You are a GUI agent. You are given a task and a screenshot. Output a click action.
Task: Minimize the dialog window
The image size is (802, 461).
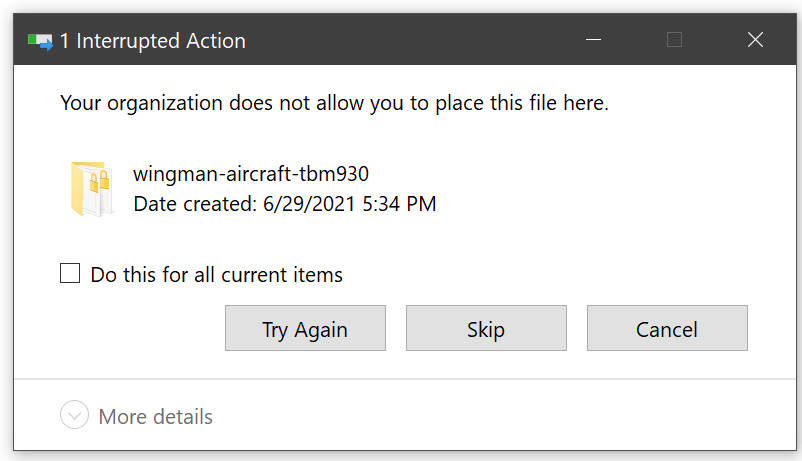[594, 41]
